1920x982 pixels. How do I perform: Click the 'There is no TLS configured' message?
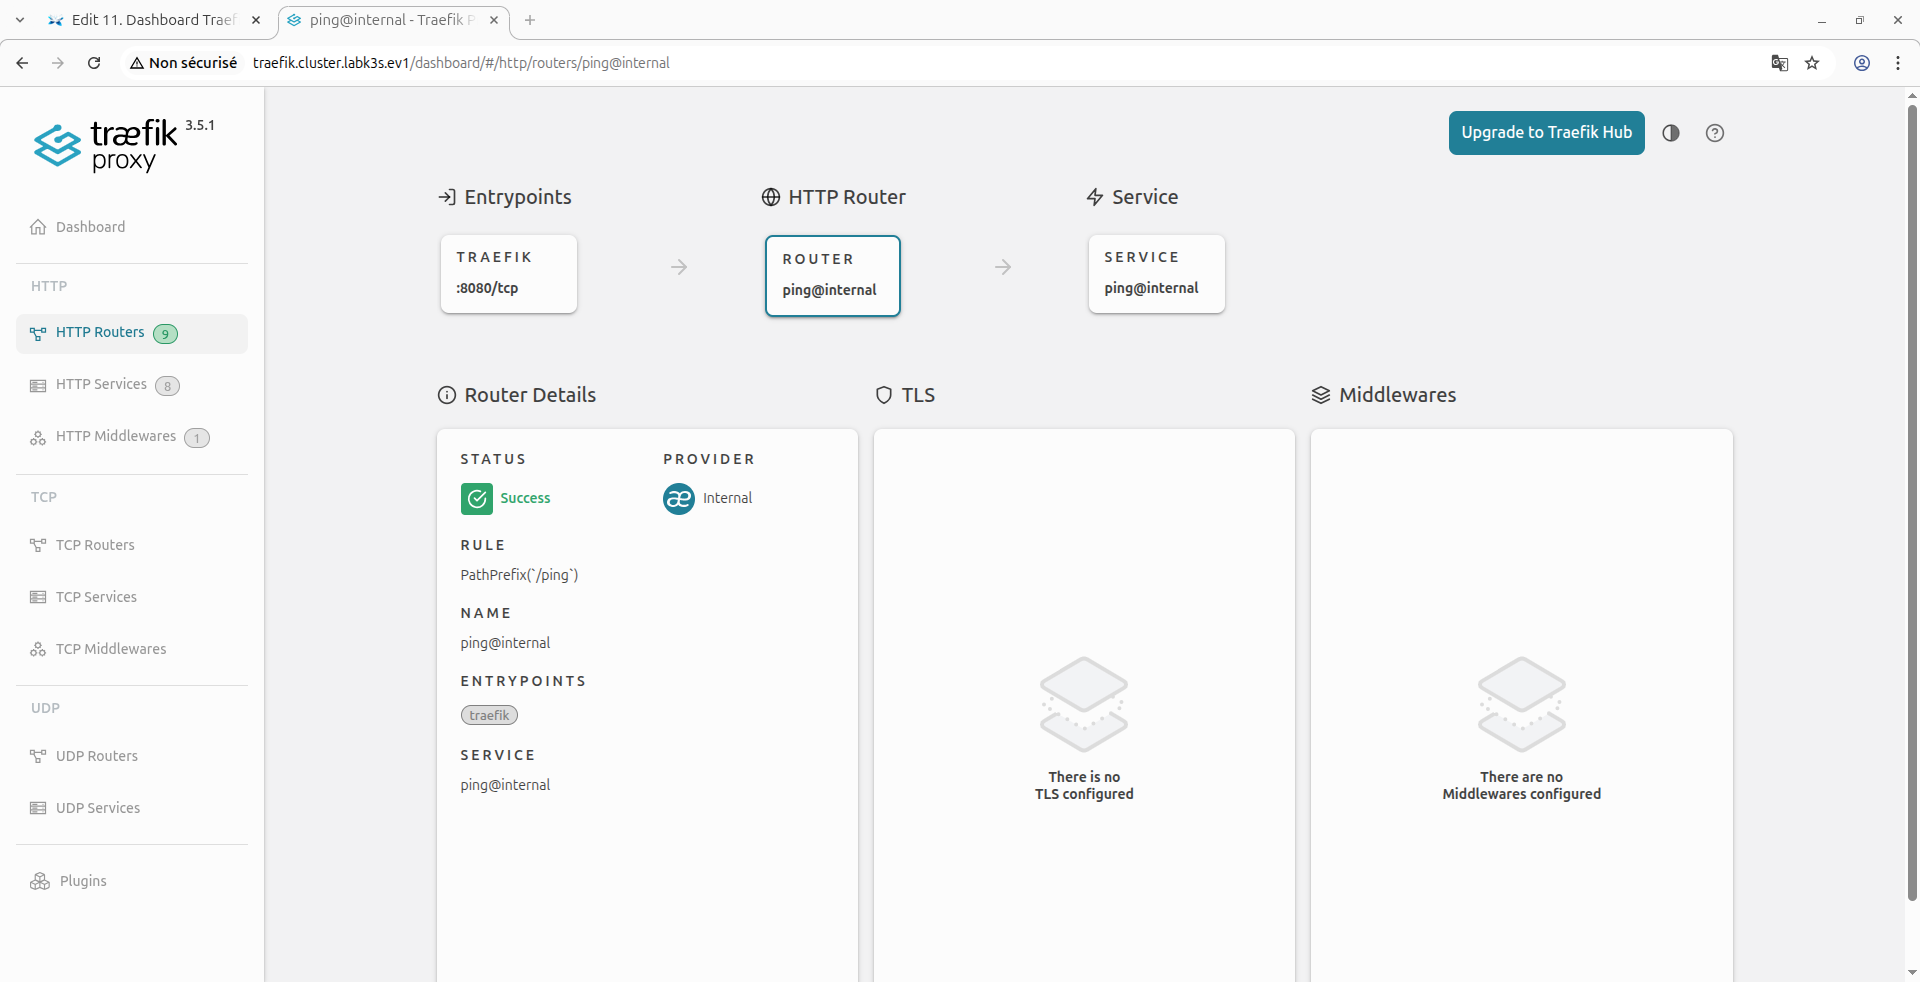(1084, 785)
